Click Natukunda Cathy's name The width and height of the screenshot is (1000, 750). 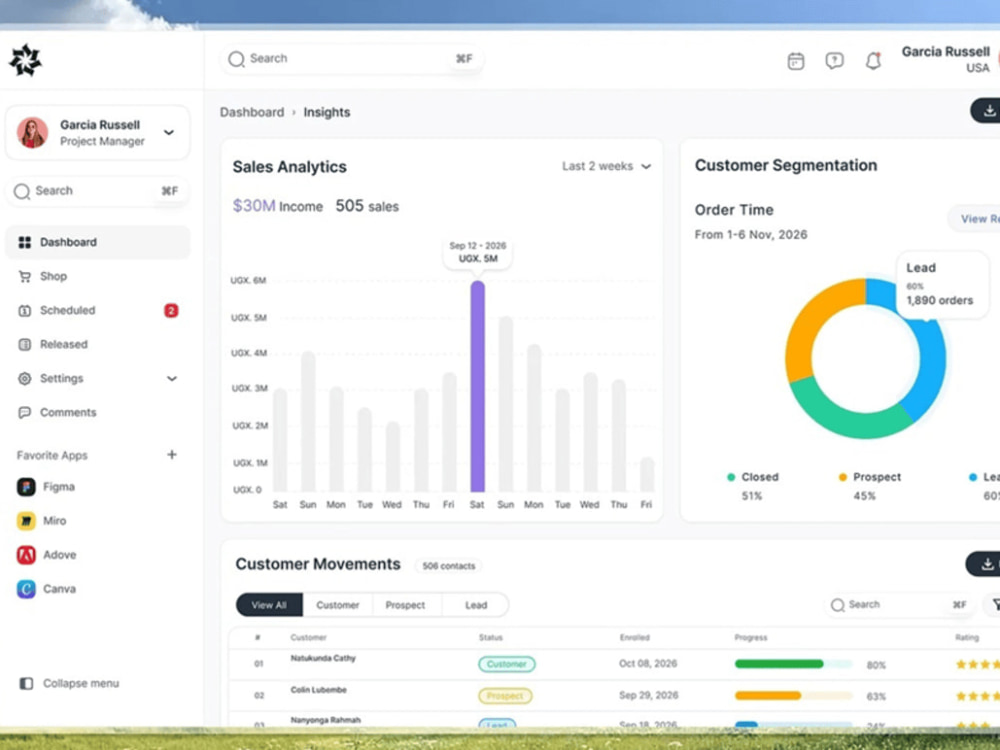pos(323,658)
